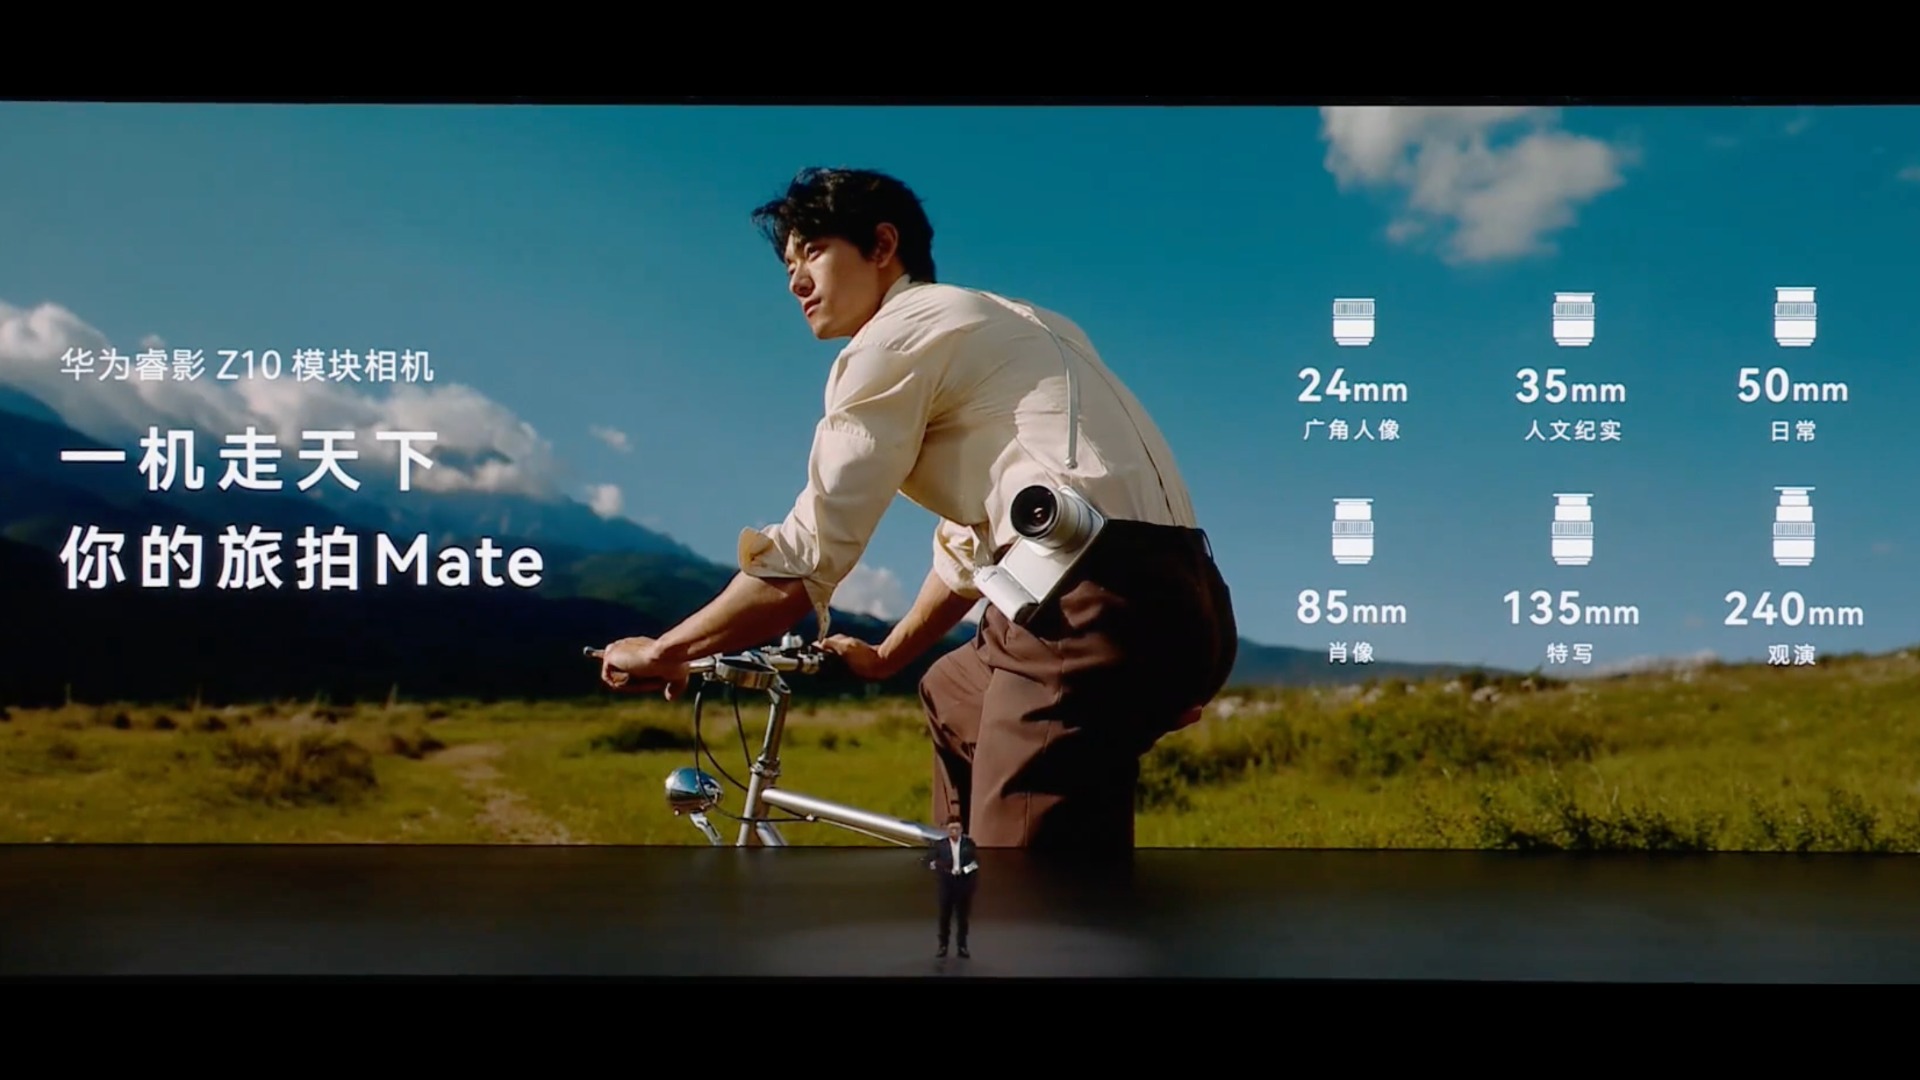
Task: Click the 日常 caption
Action: [1793, 431]
